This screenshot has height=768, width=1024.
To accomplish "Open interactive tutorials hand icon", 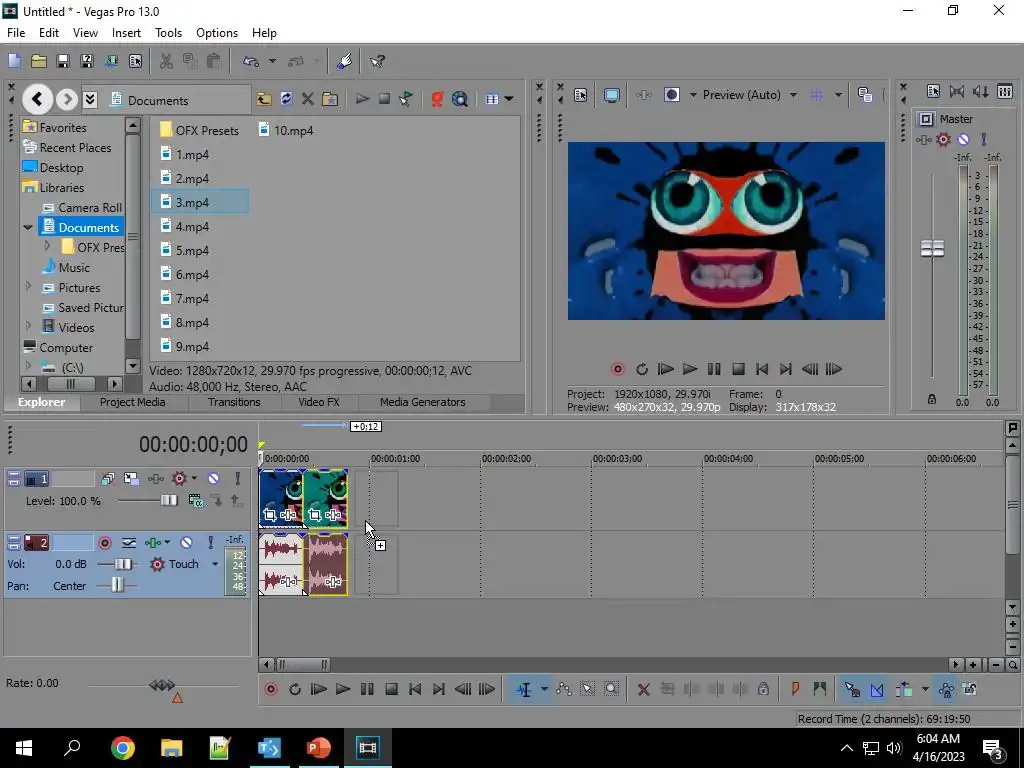I will pos(345,61).
